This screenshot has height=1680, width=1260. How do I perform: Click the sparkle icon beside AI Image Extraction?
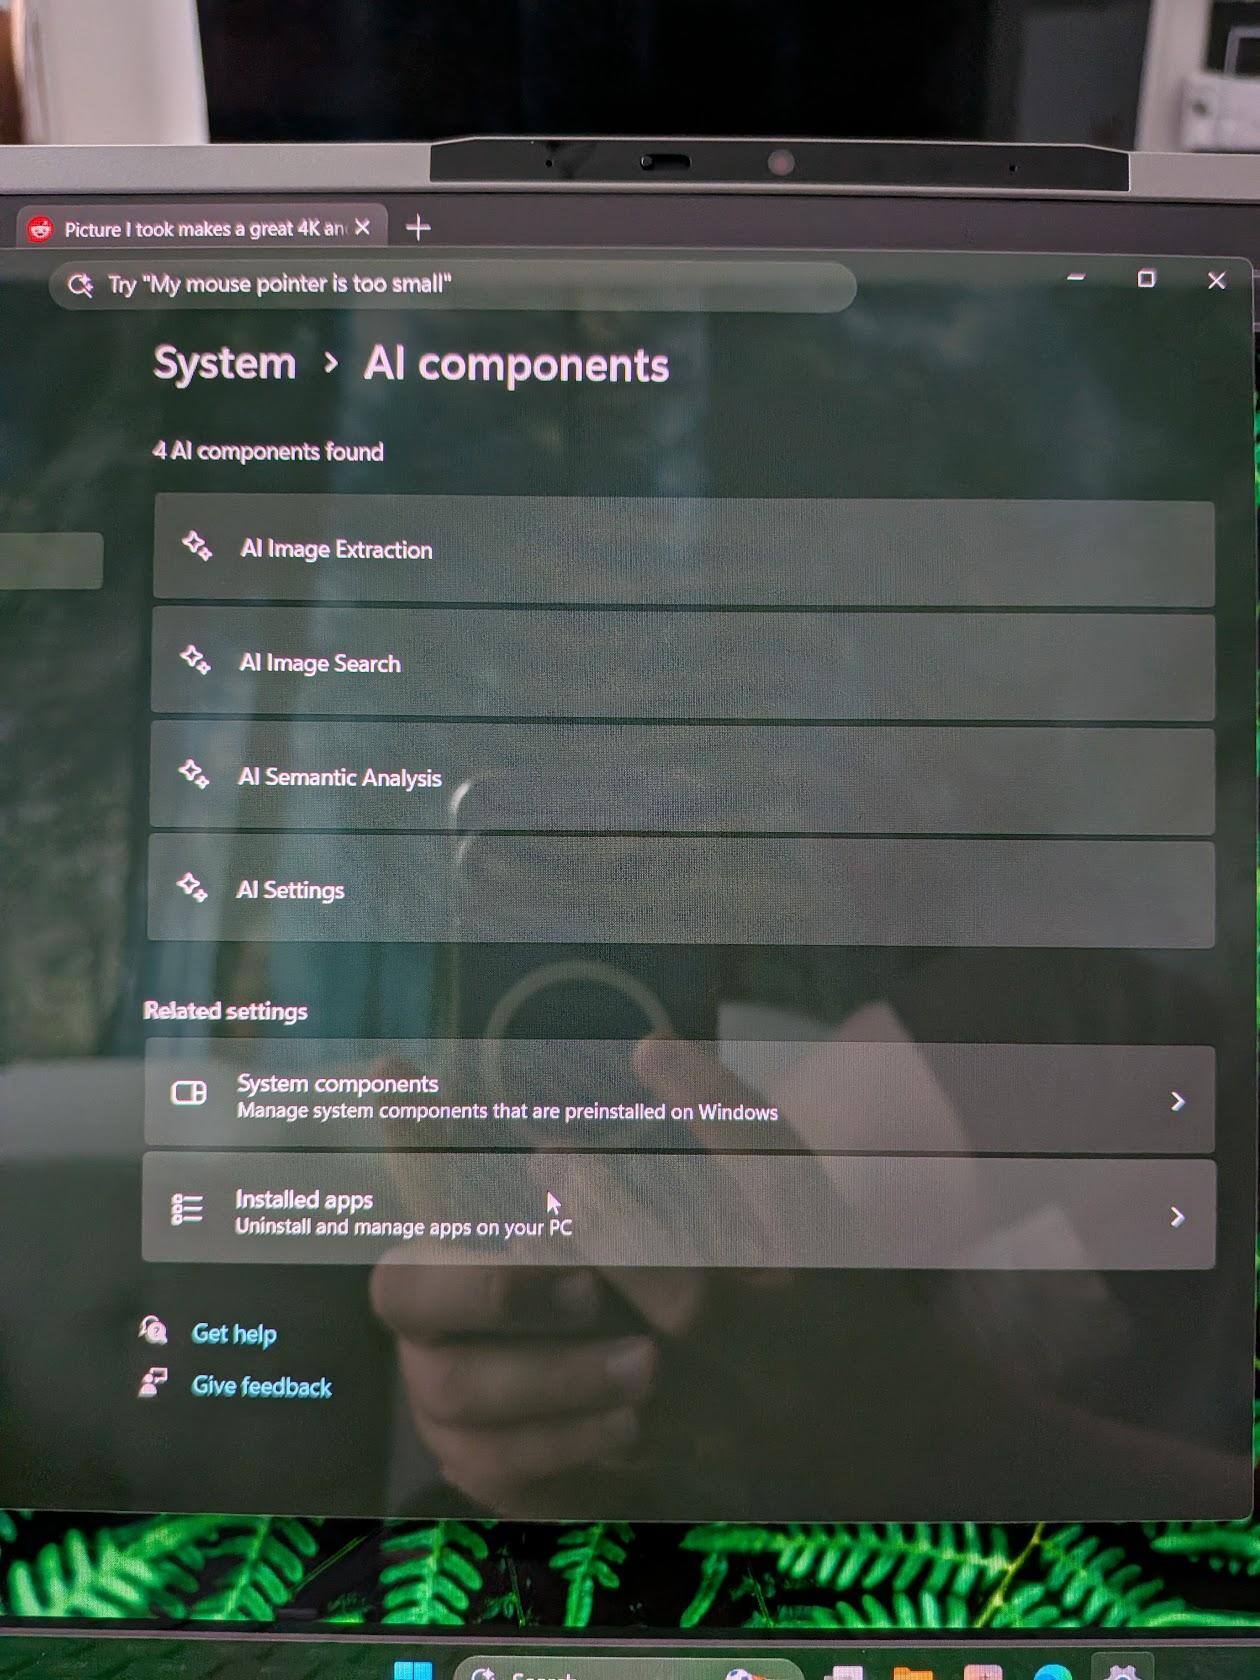tap(197, 546)
